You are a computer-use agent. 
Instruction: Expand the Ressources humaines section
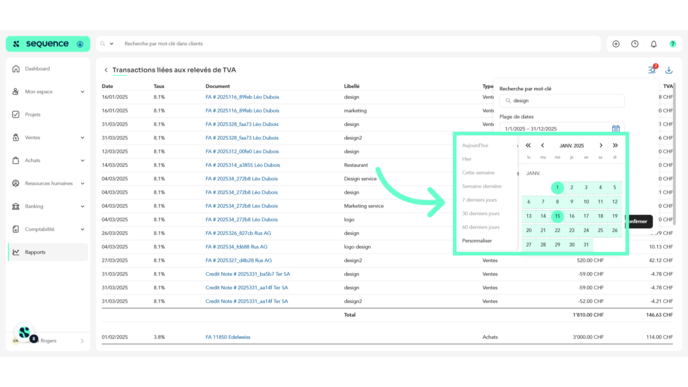pos(82,183)
